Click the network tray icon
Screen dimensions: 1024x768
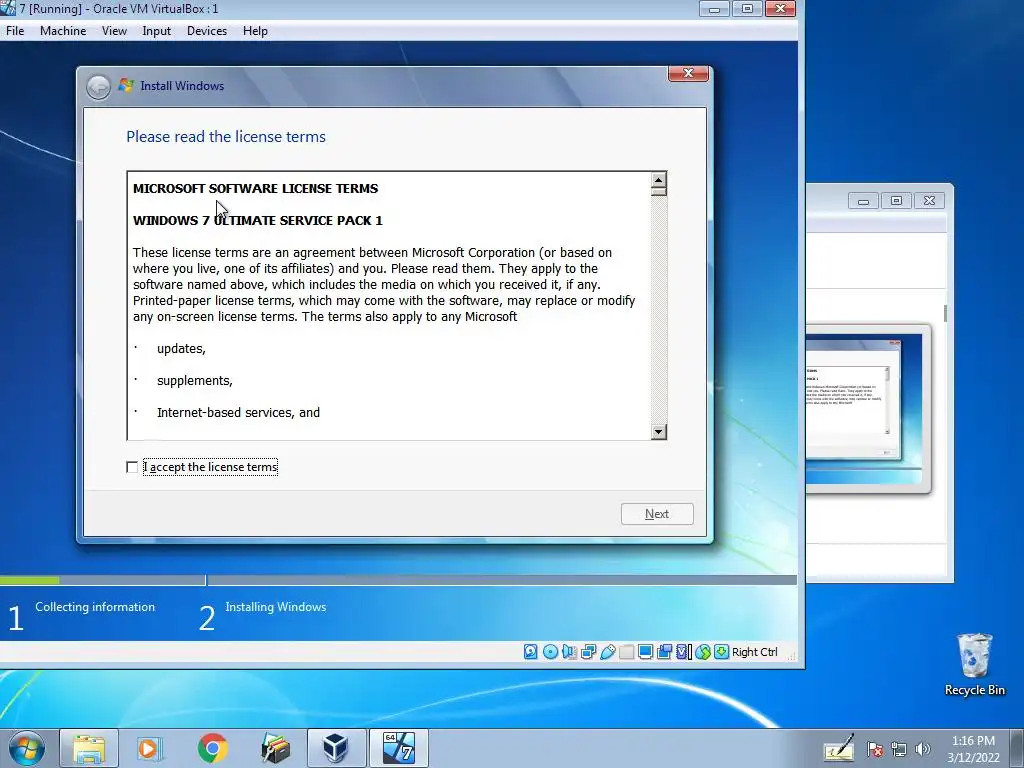pyautogui.click(x=899, y=749)
